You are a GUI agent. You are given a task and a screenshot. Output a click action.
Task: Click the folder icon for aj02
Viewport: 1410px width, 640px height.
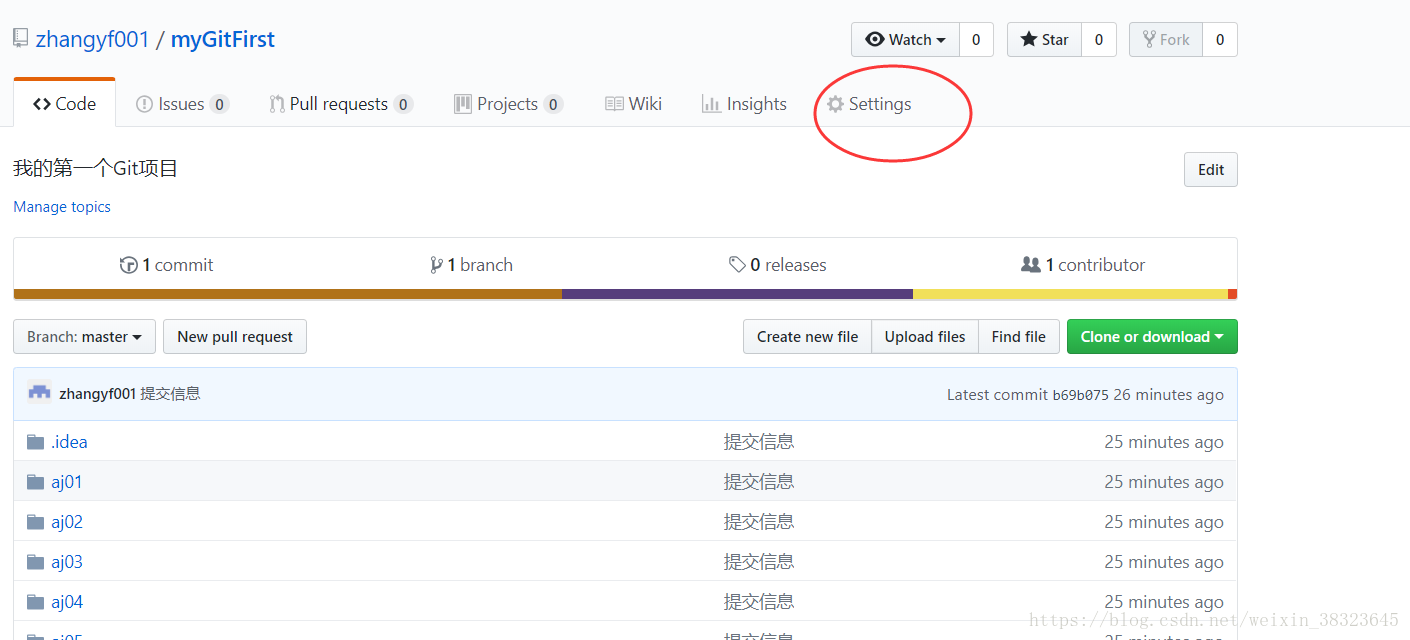(x=36, y=522)
